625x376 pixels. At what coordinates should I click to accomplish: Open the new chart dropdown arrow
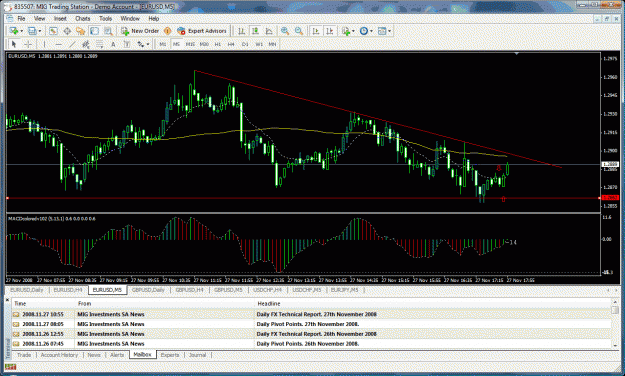coord(22,31)
